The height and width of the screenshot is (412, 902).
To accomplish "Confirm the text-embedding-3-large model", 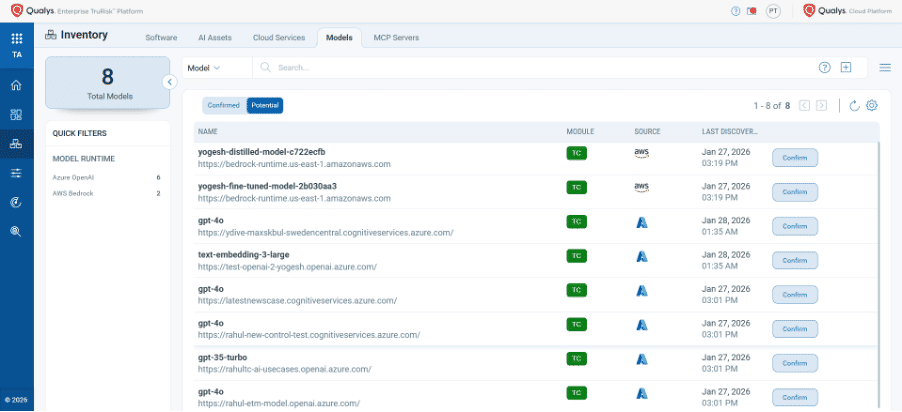I will point(795,261).
